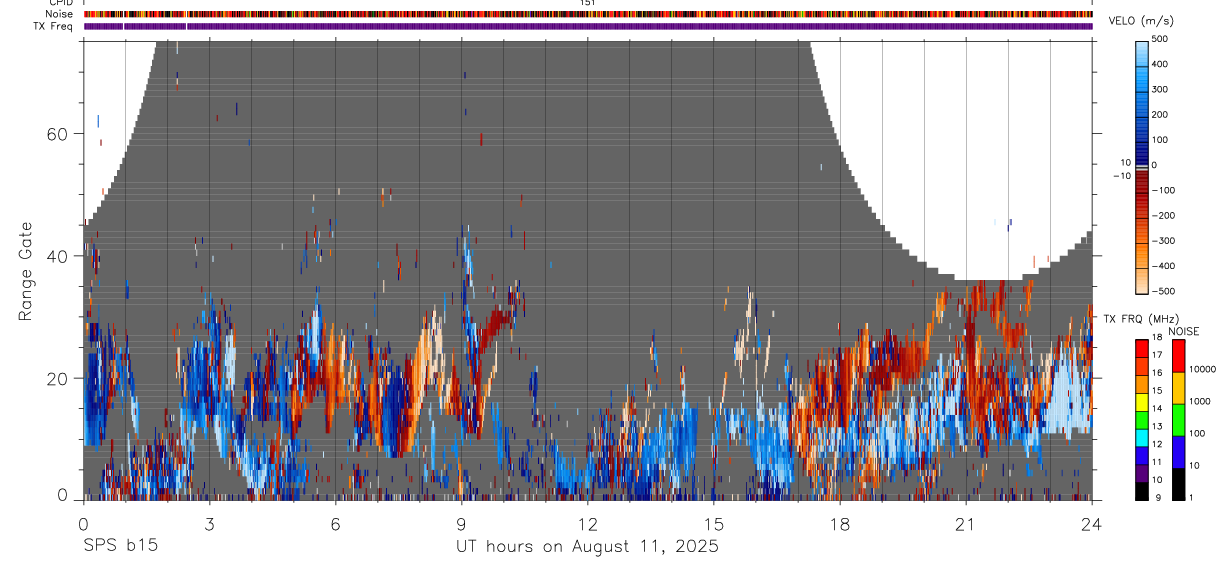Click the x-axis hour tick label 12

click(x=588, y=524)
